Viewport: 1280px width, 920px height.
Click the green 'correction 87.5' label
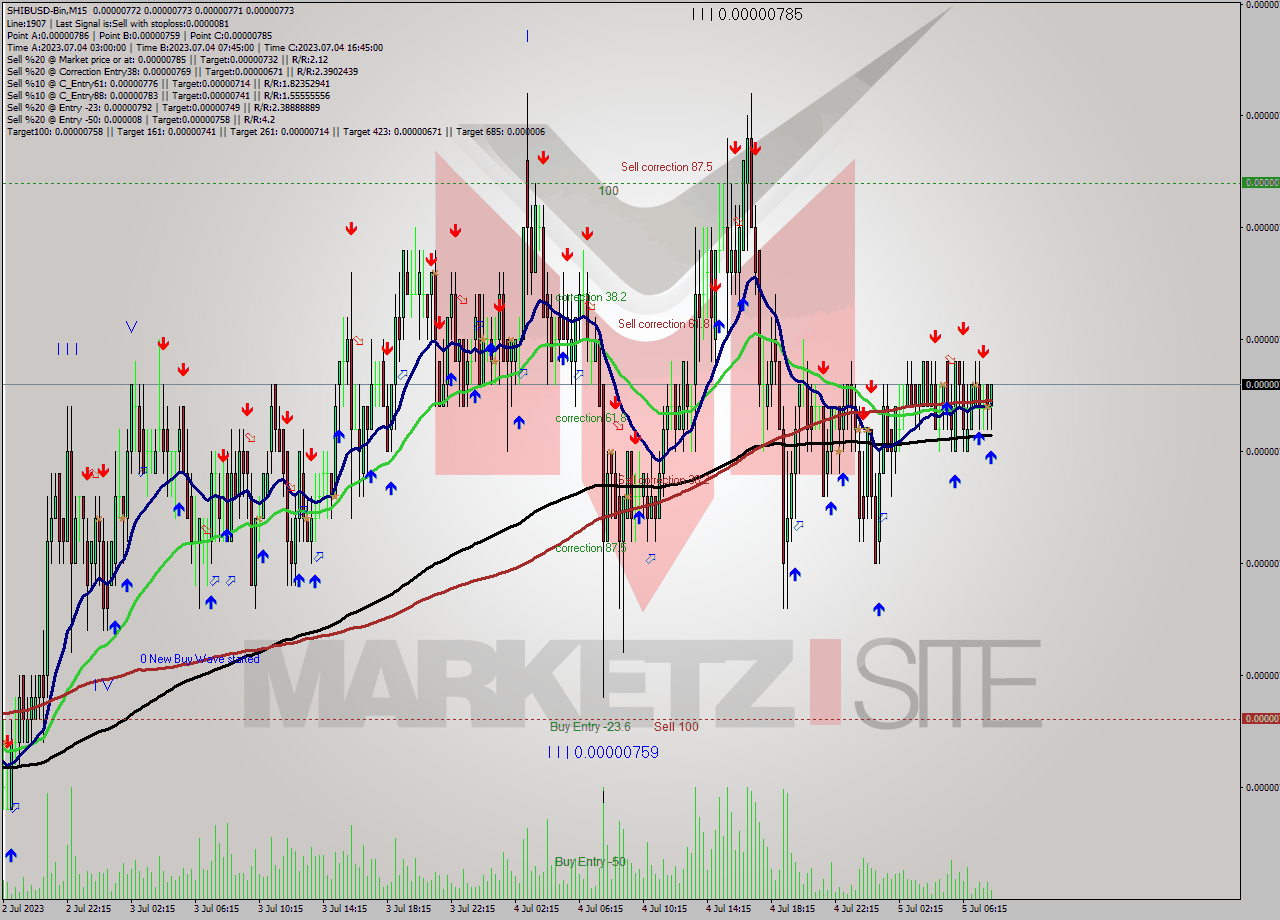click(x=591, y=548)
